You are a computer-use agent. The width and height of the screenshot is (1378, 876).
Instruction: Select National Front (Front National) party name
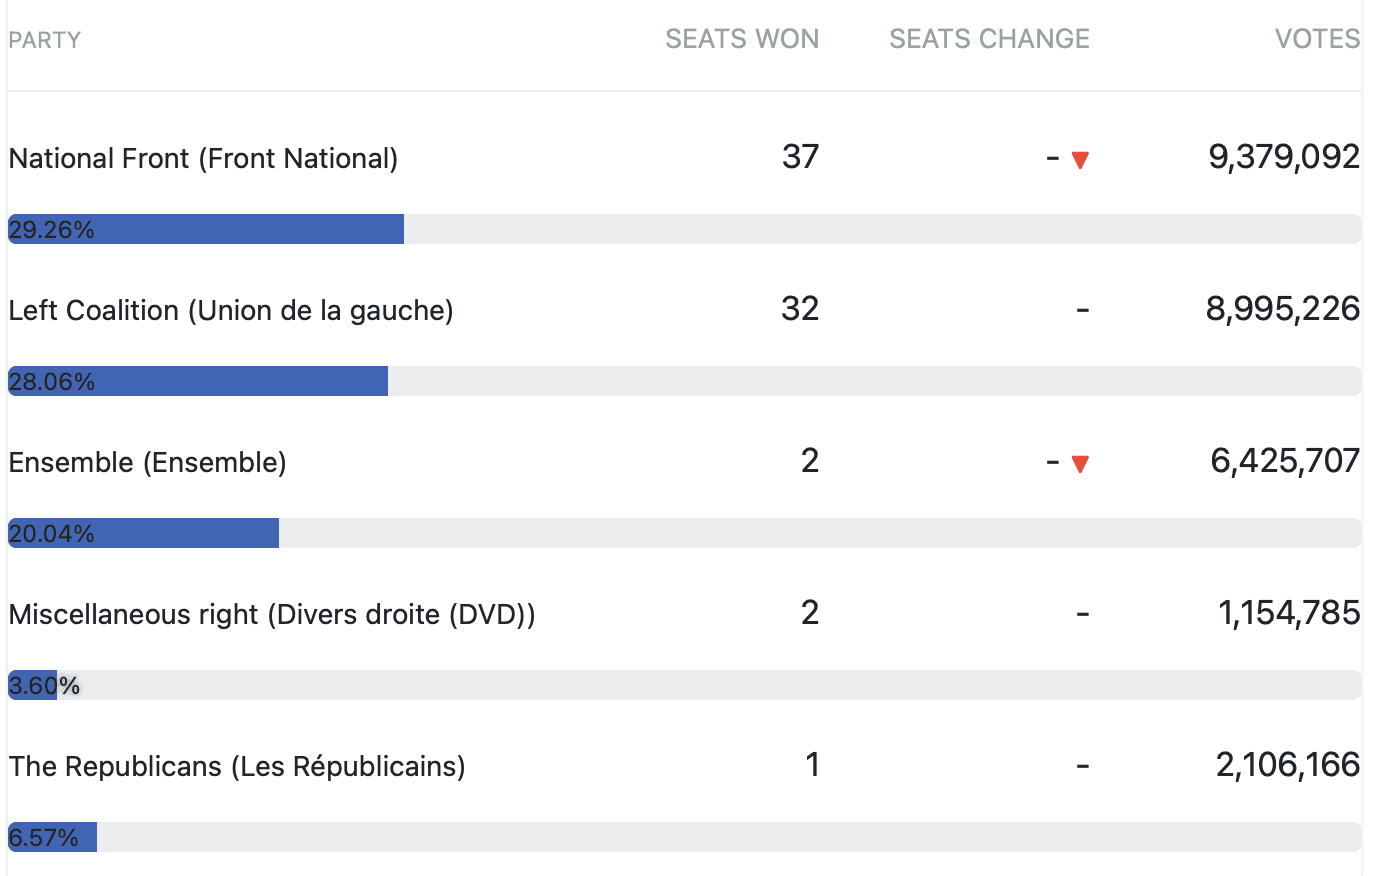point(203,159)
